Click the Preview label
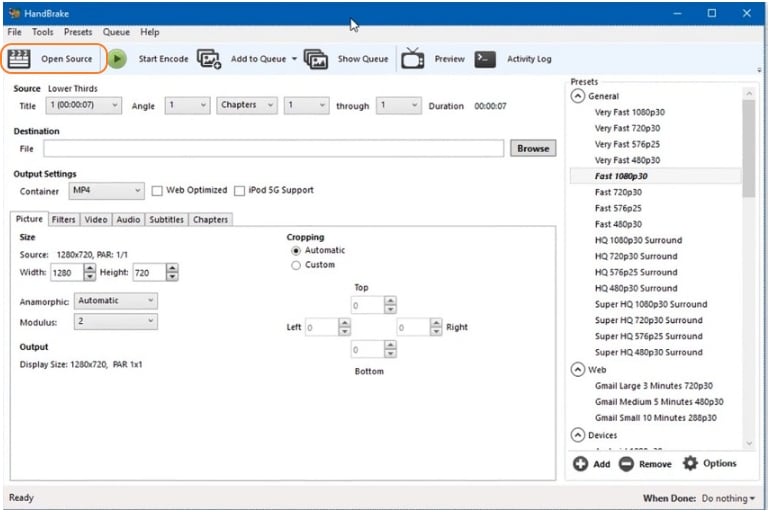Screen dimensions: 771x512 point(449,59)
